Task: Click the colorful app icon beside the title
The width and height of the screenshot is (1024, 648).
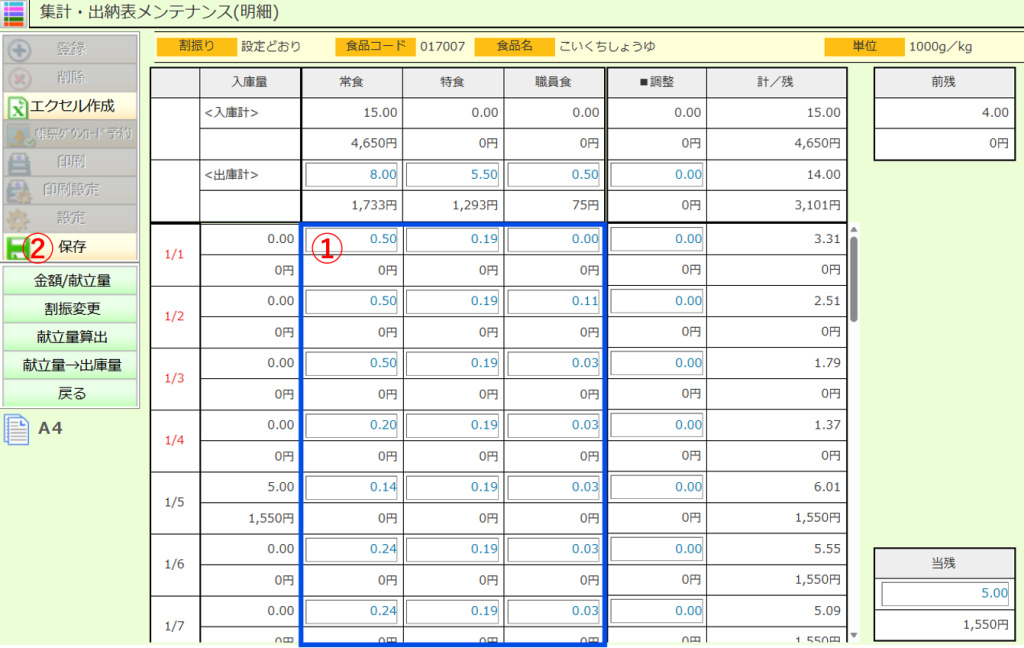Action: (14, 13)
